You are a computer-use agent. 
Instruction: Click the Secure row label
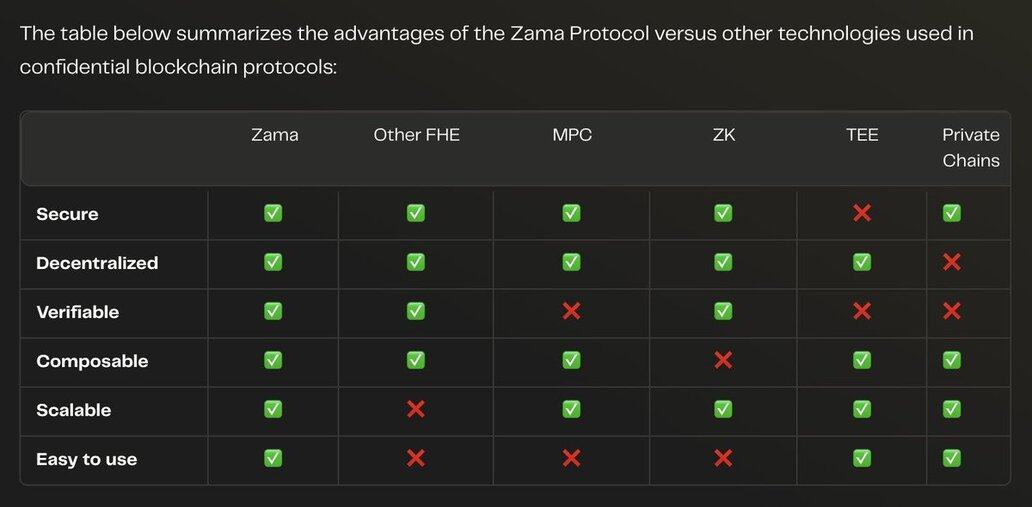67,214
